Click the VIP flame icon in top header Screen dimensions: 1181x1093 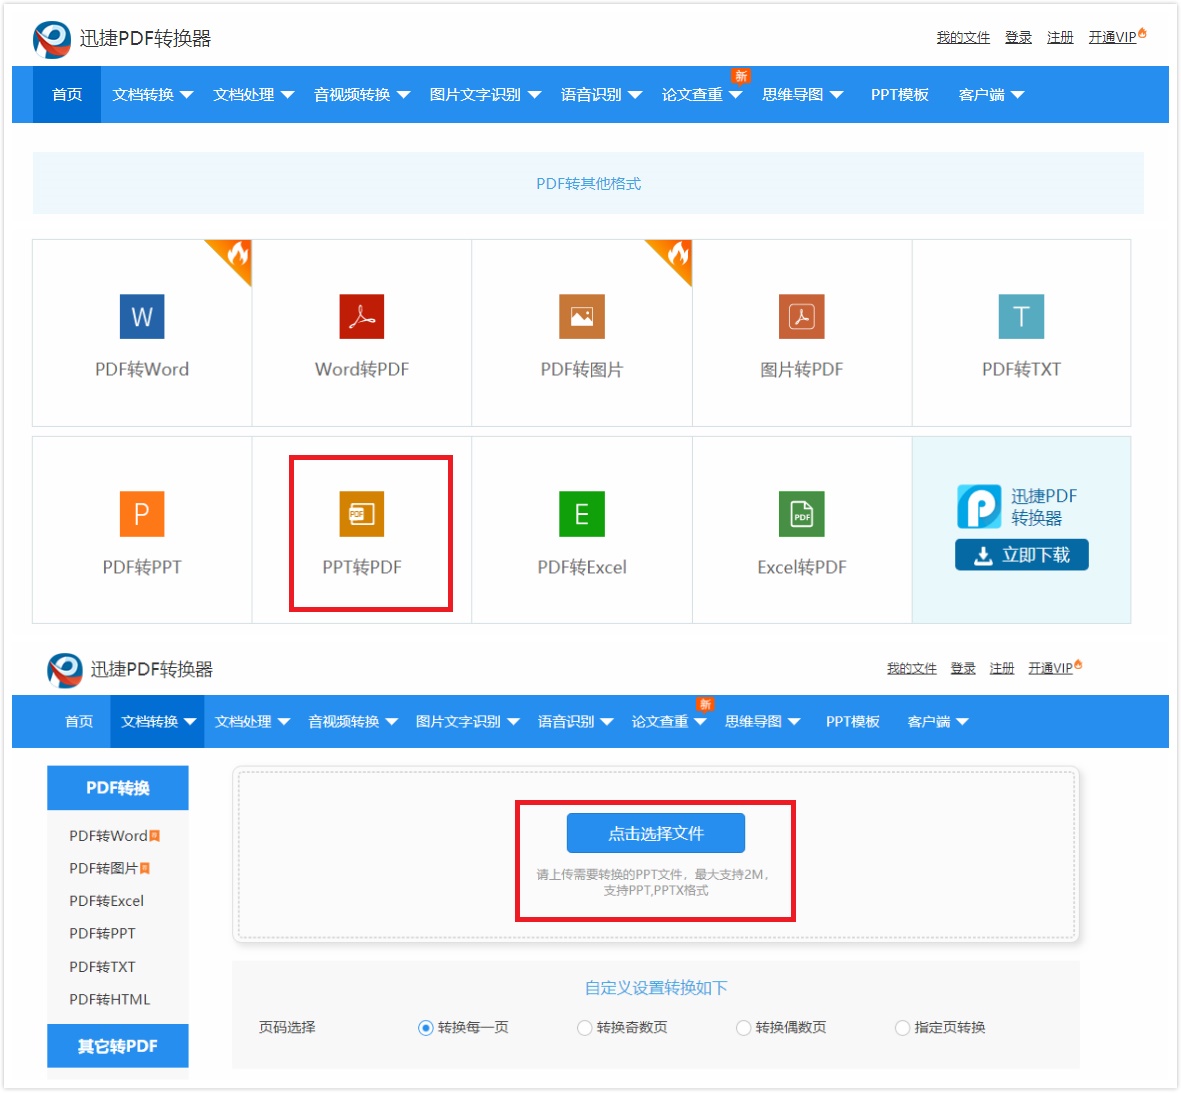click(1143, 32)
